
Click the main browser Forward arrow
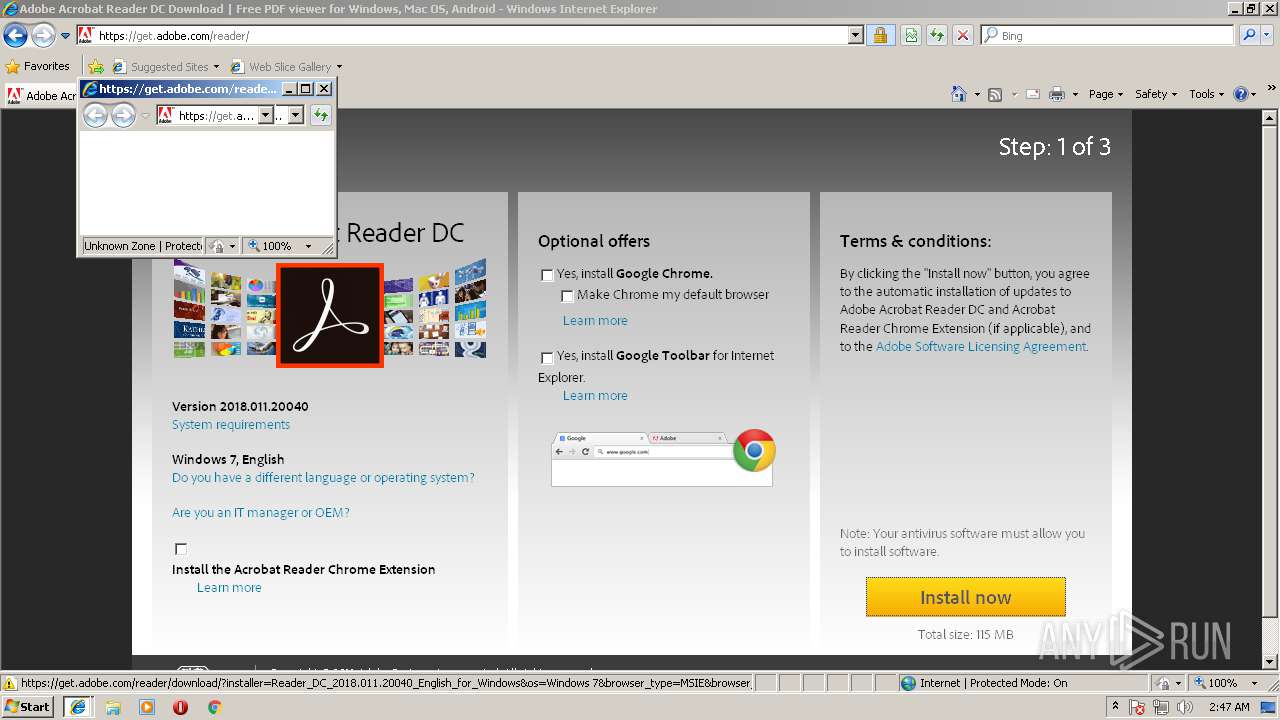pos(43,36)
